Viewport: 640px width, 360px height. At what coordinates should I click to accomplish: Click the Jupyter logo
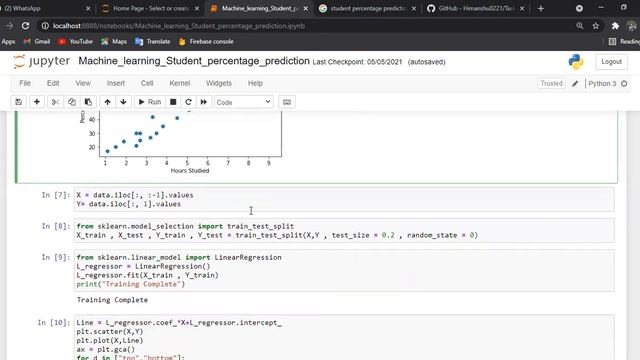[x=41, y=61]
